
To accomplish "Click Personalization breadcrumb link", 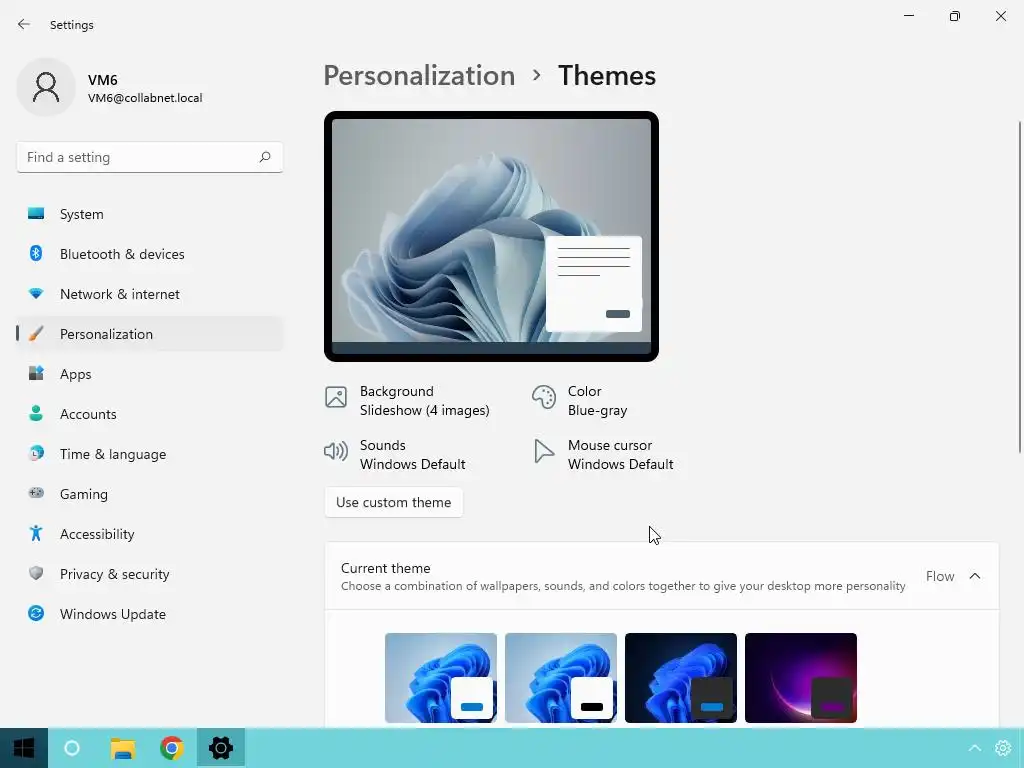I will click(x=419, y=76).
